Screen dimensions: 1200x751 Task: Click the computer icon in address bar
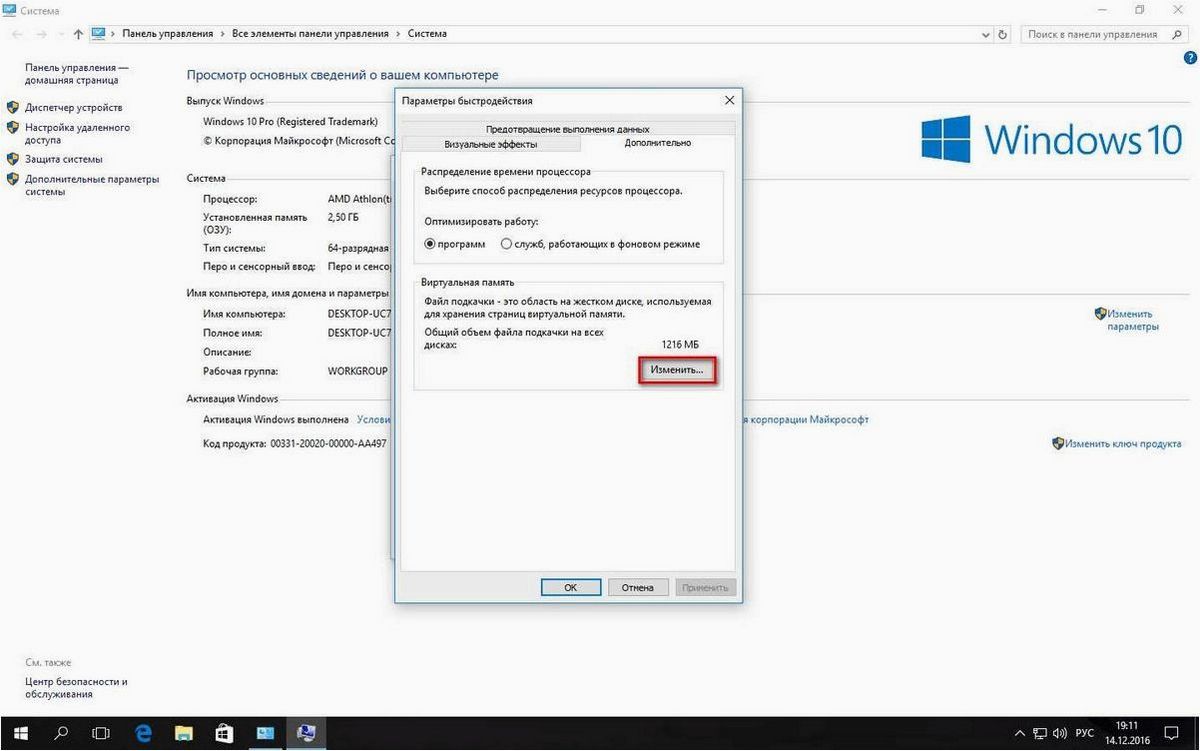coord(98,33)
